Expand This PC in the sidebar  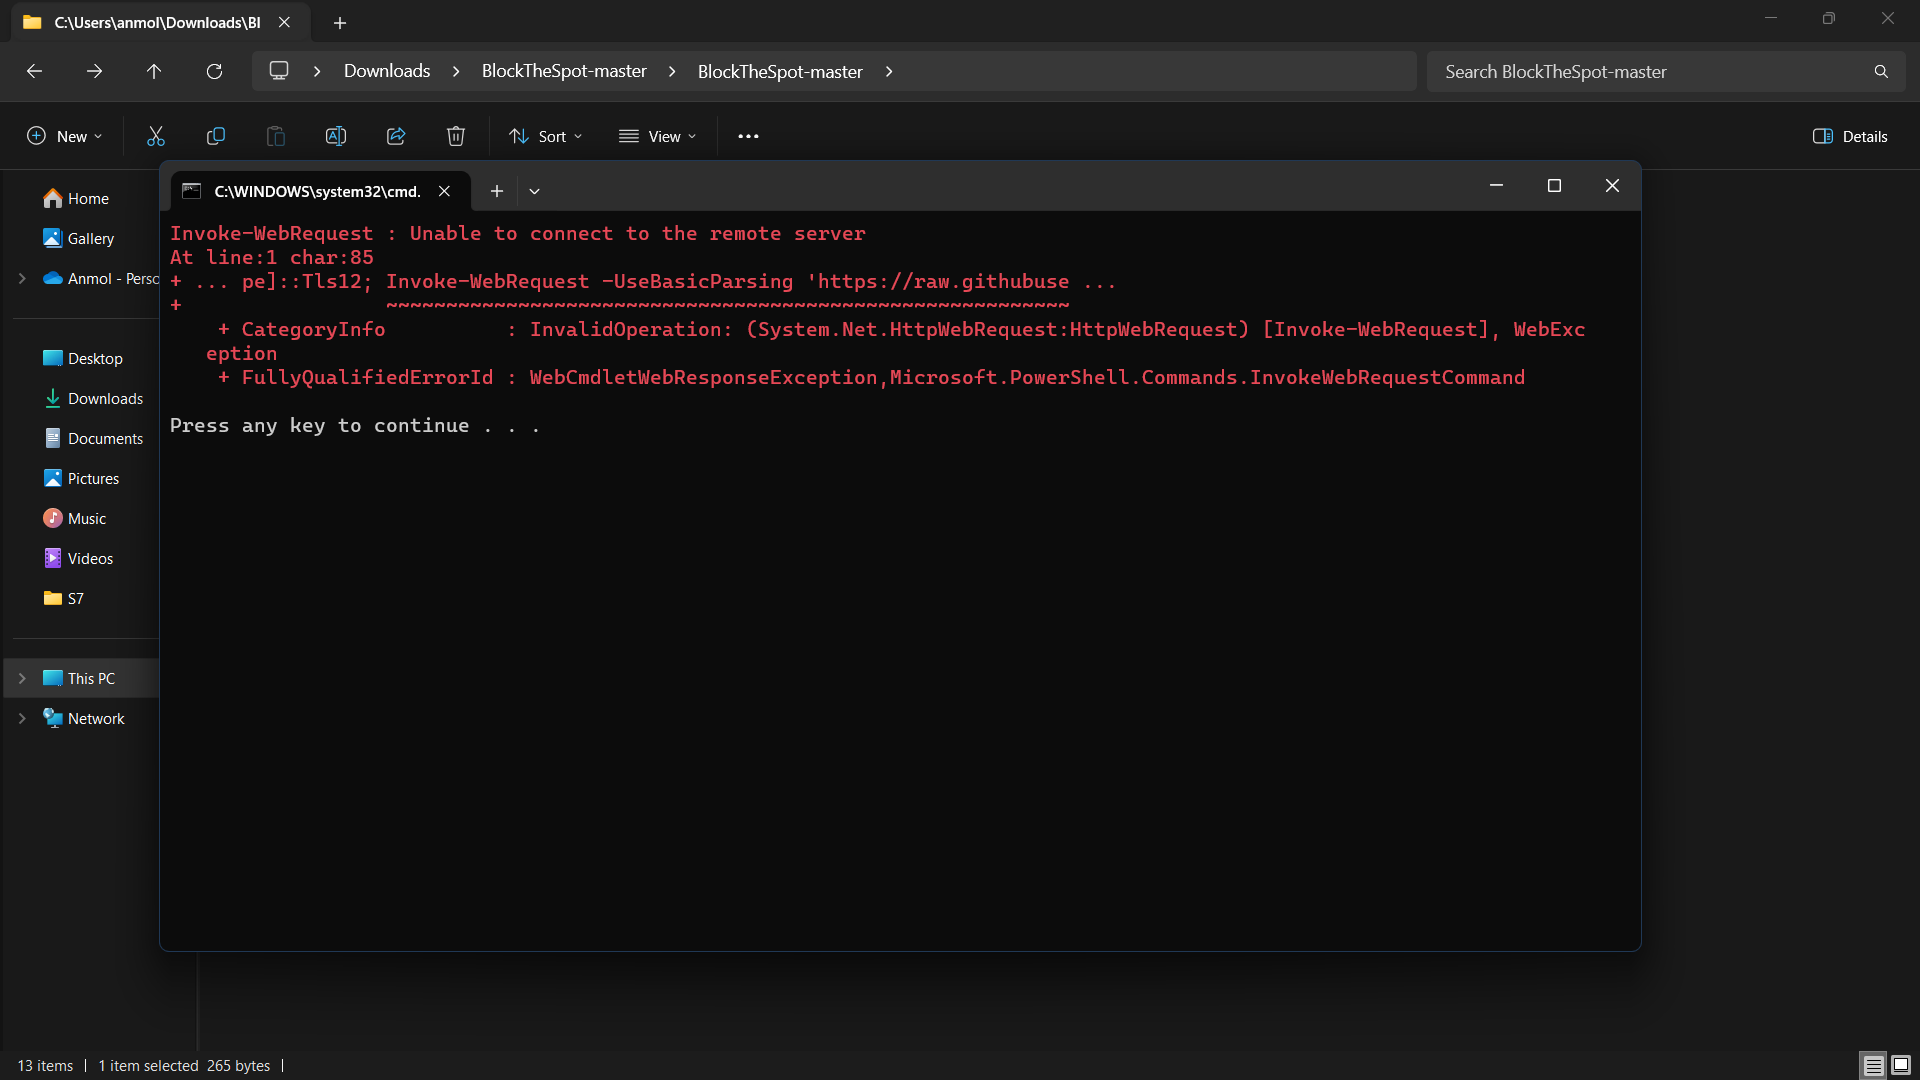pos(22,678)
